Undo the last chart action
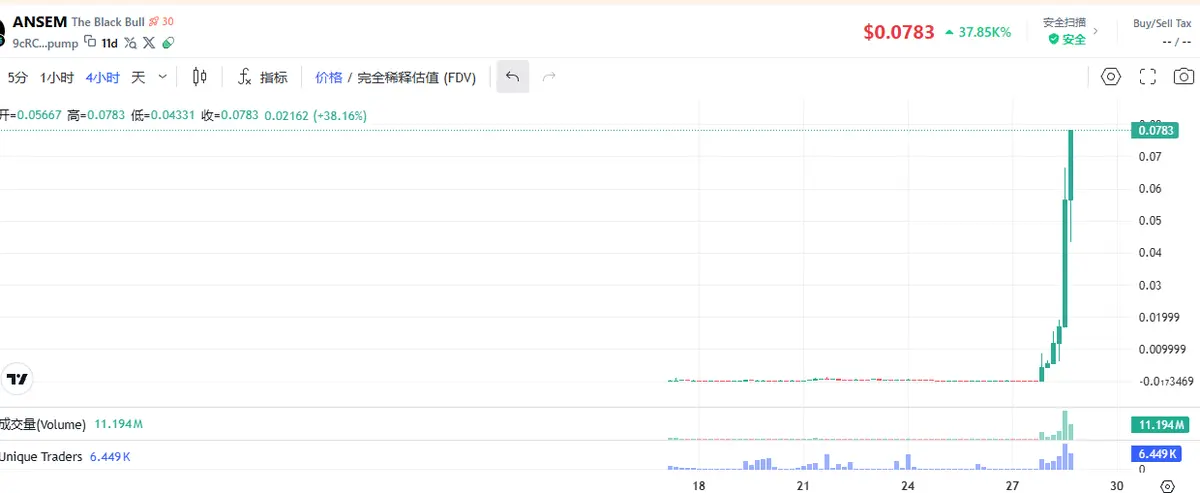Image resolution: width=1200 pixels, height=493 pixels. [x=512, y=77]
